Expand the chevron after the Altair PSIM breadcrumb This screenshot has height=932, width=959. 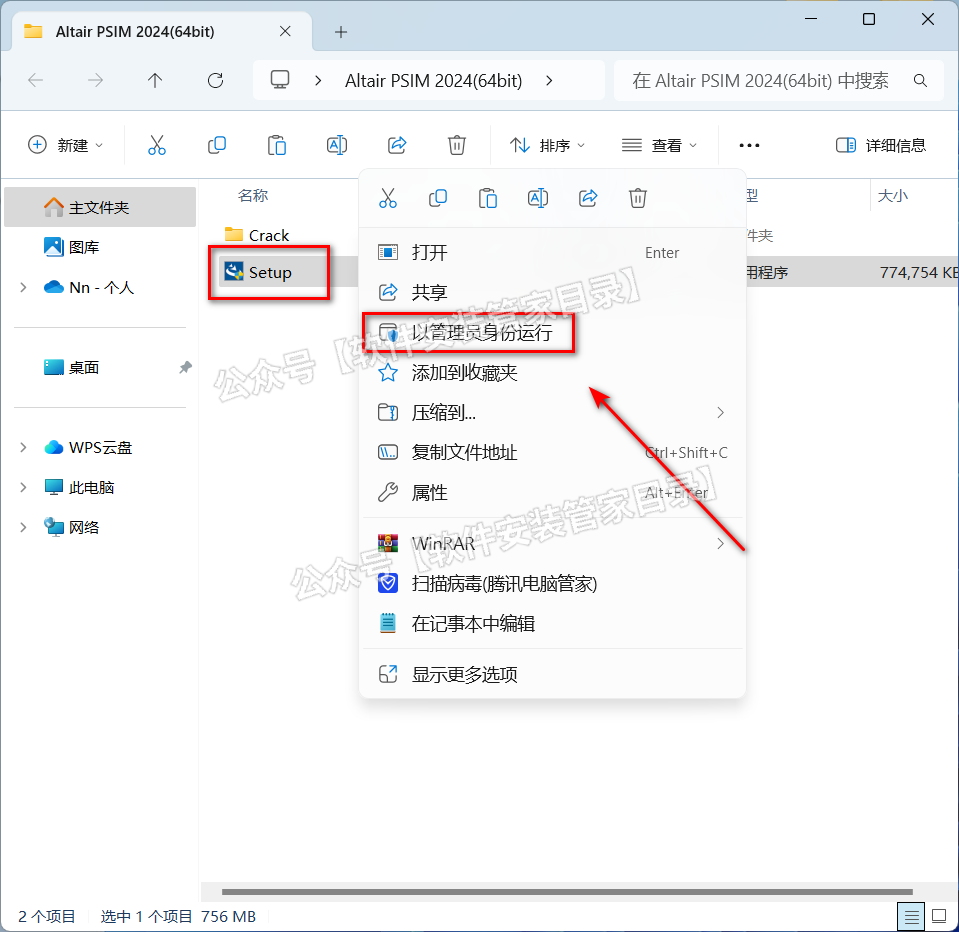click(549, 80)
